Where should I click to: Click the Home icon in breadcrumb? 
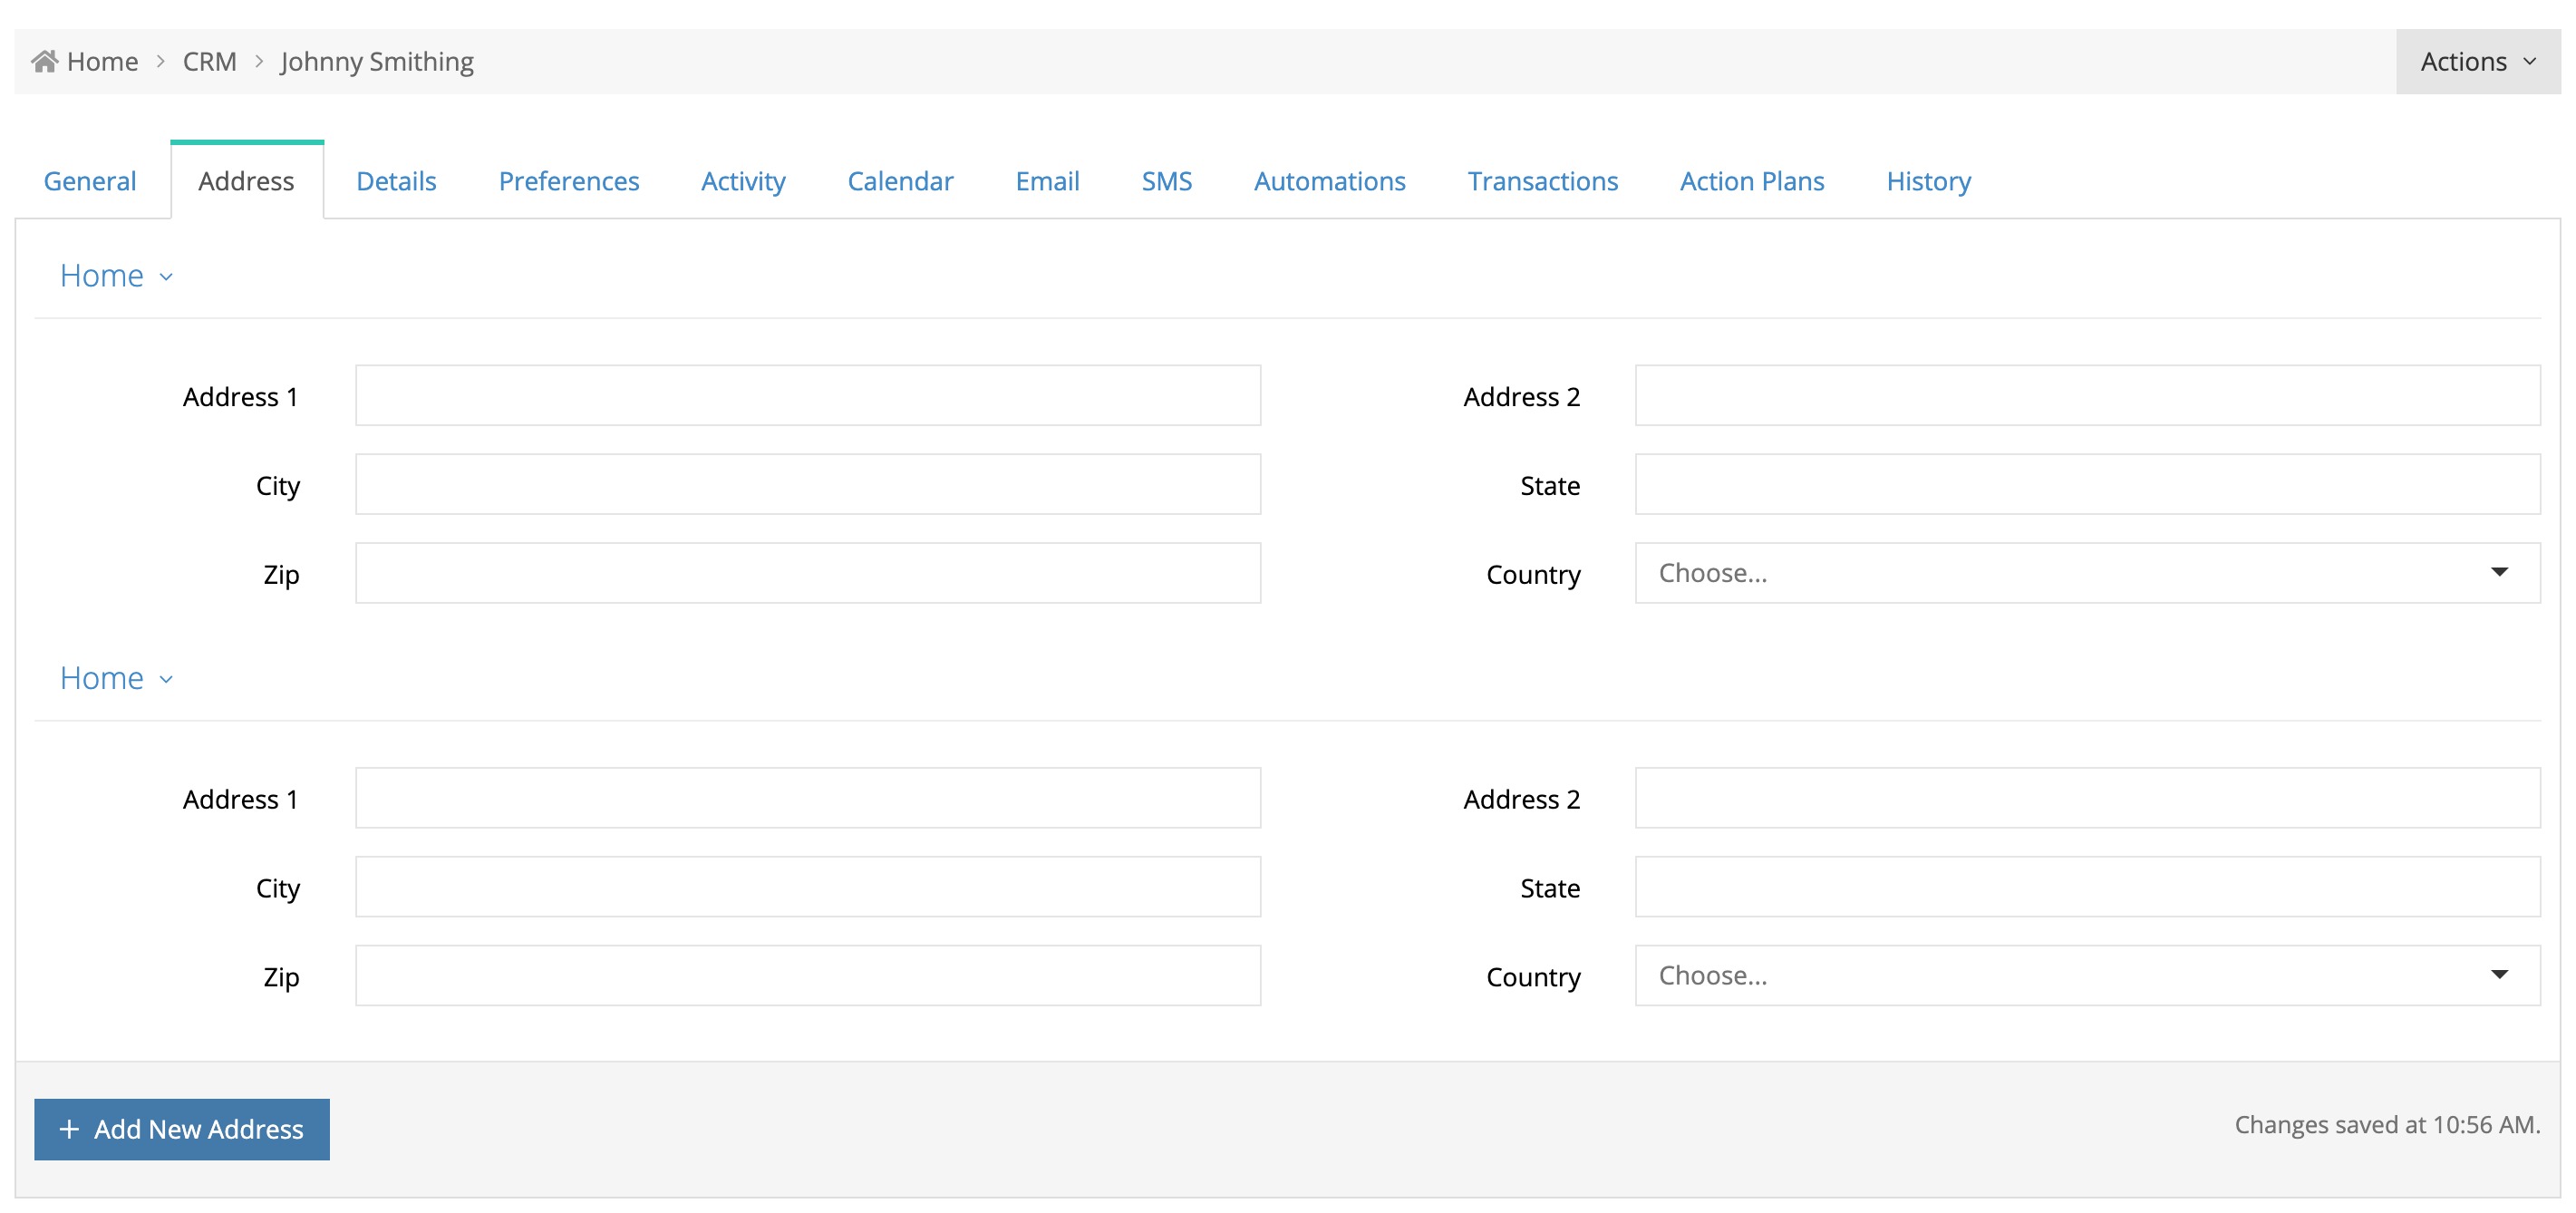click(44, 62)
